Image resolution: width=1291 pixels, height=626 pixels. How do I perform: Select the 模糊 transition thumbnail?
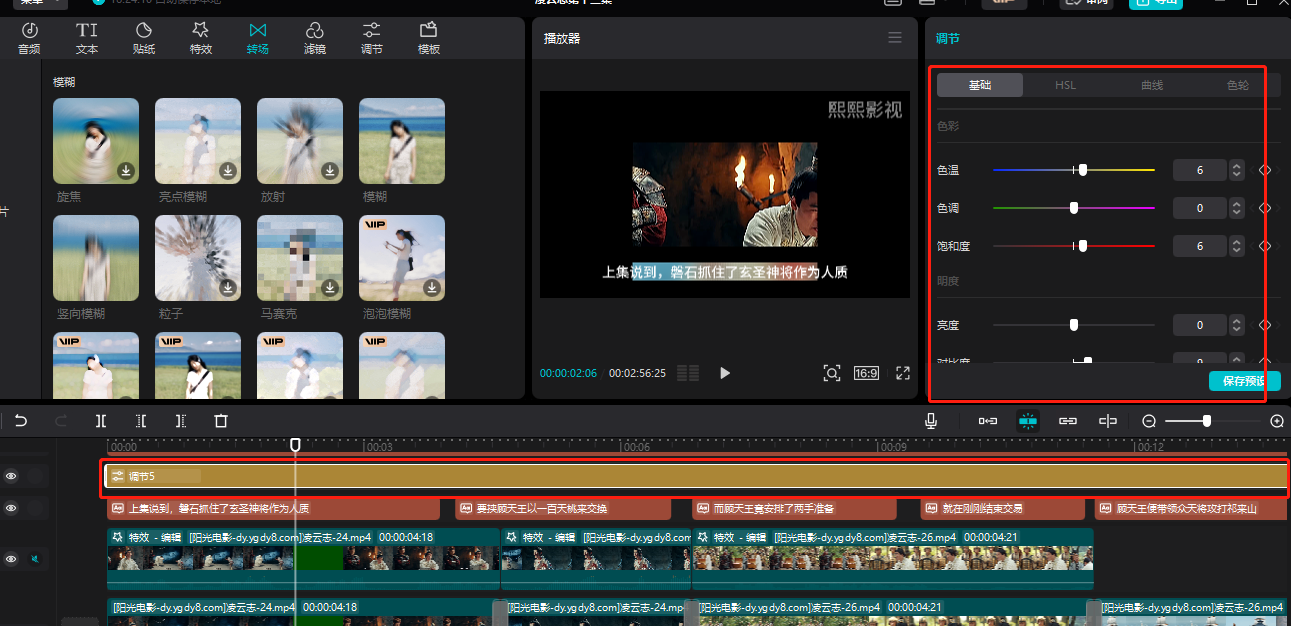click(402, 141)
